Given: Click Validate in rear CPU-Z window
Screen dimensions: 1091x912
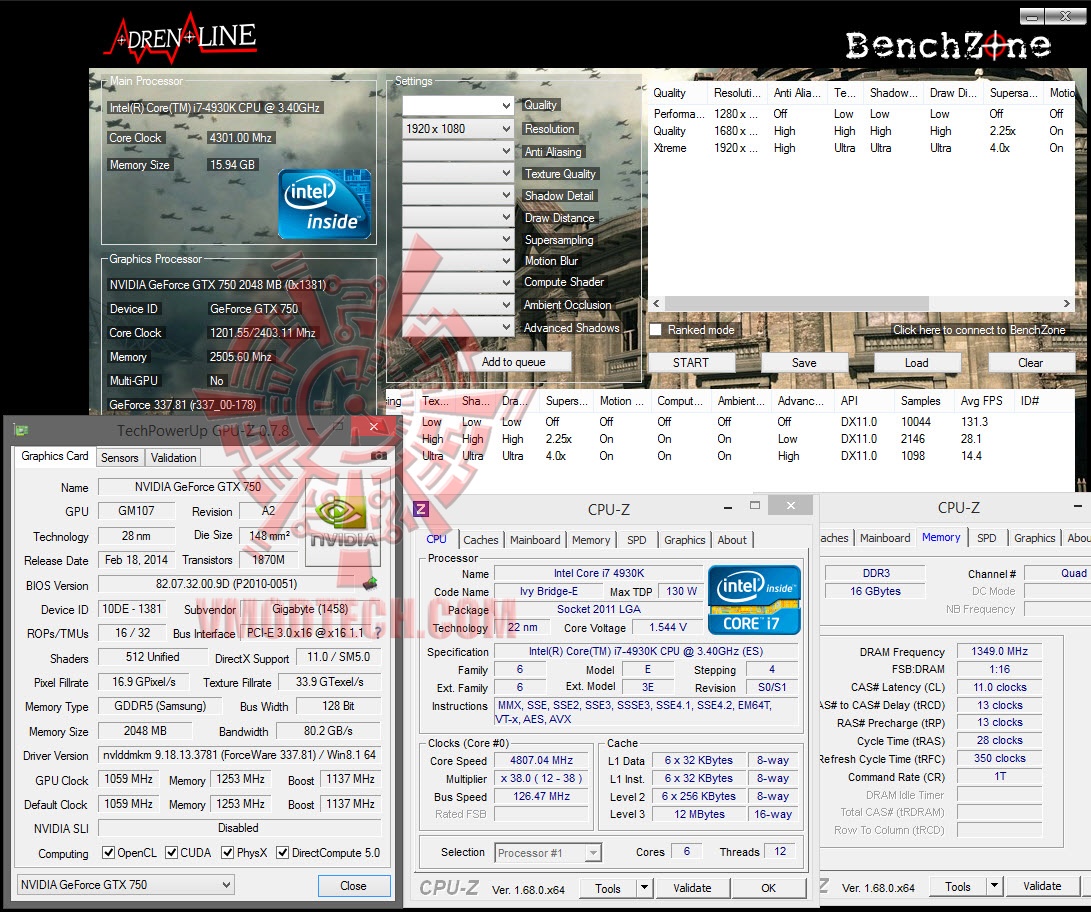Looking at the screenshot, I should click(1042, 886).
